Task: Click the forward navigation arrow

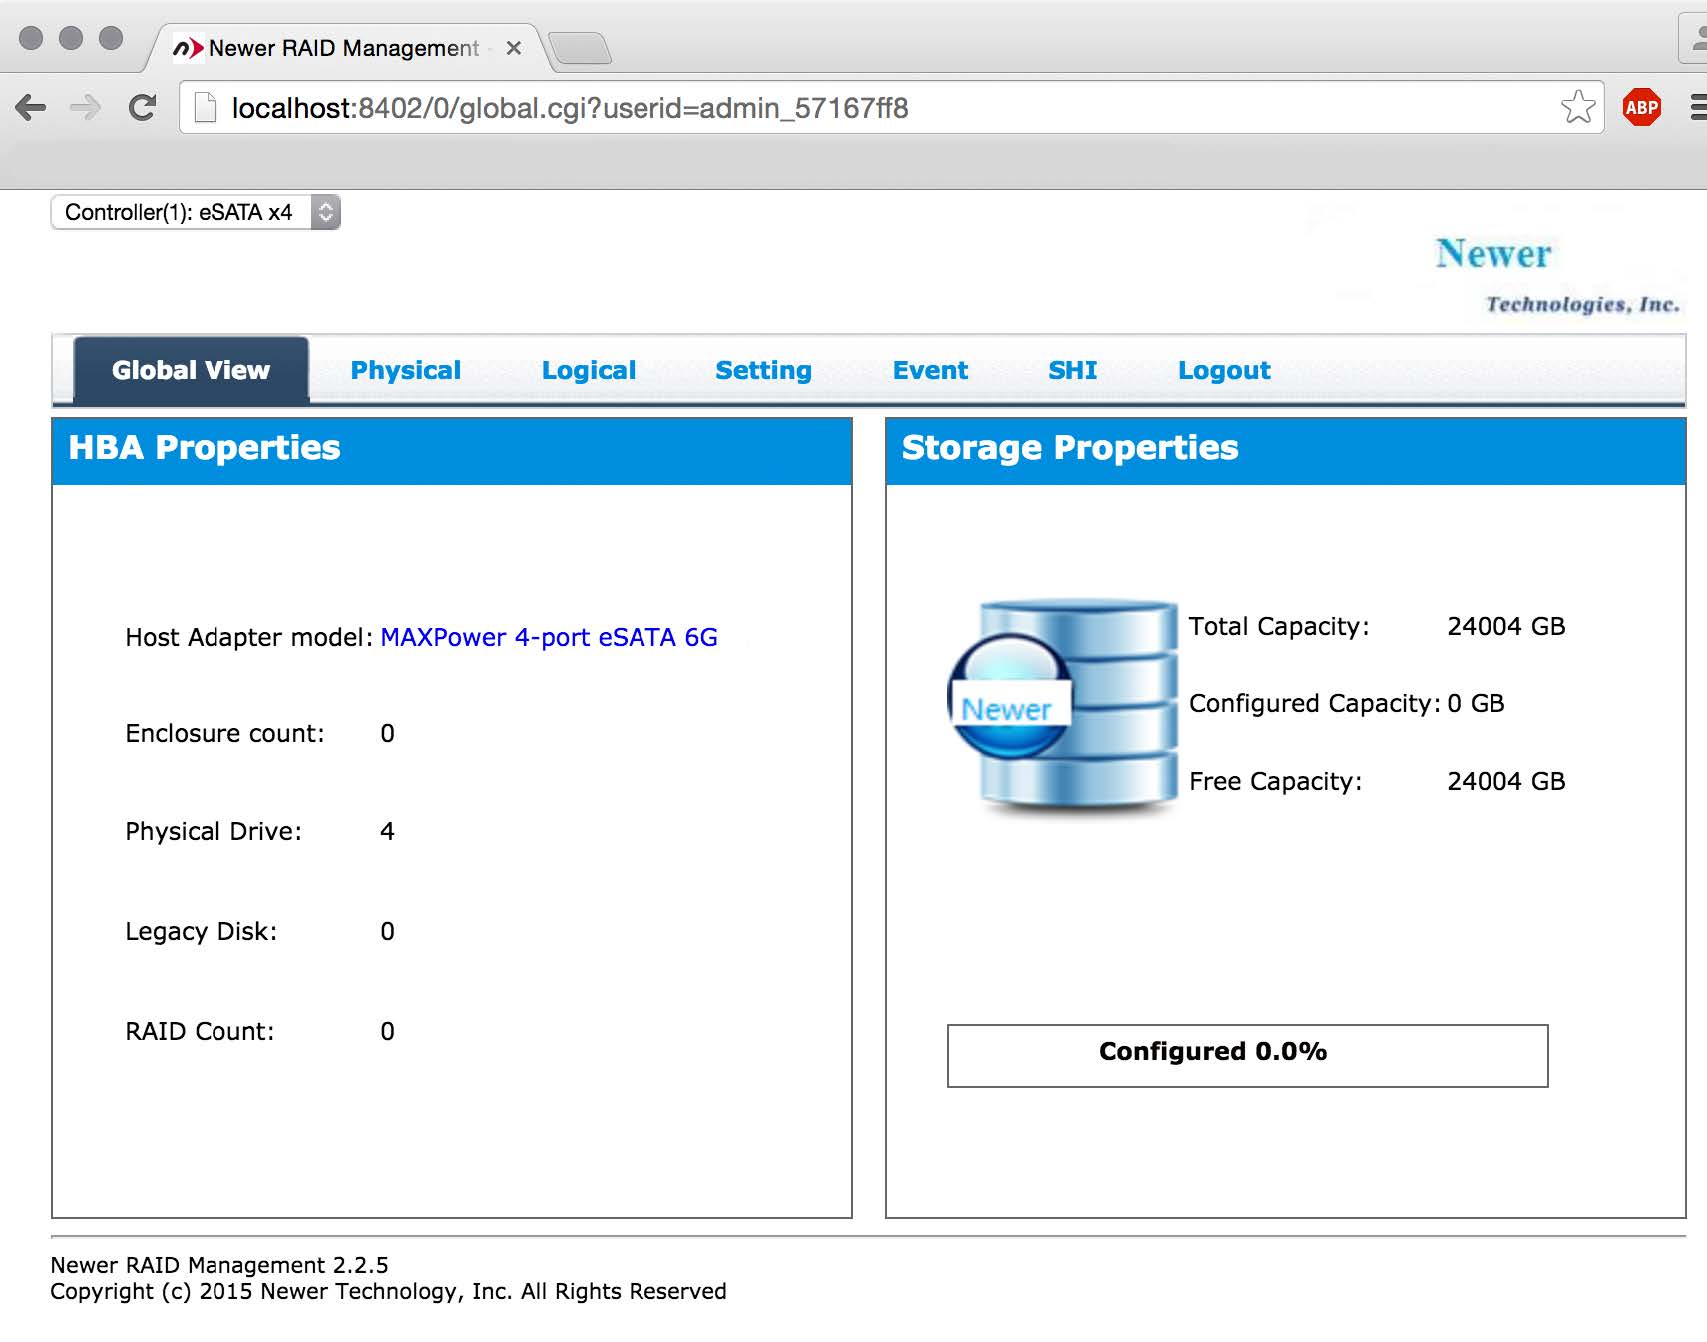Action: point(84,106)
